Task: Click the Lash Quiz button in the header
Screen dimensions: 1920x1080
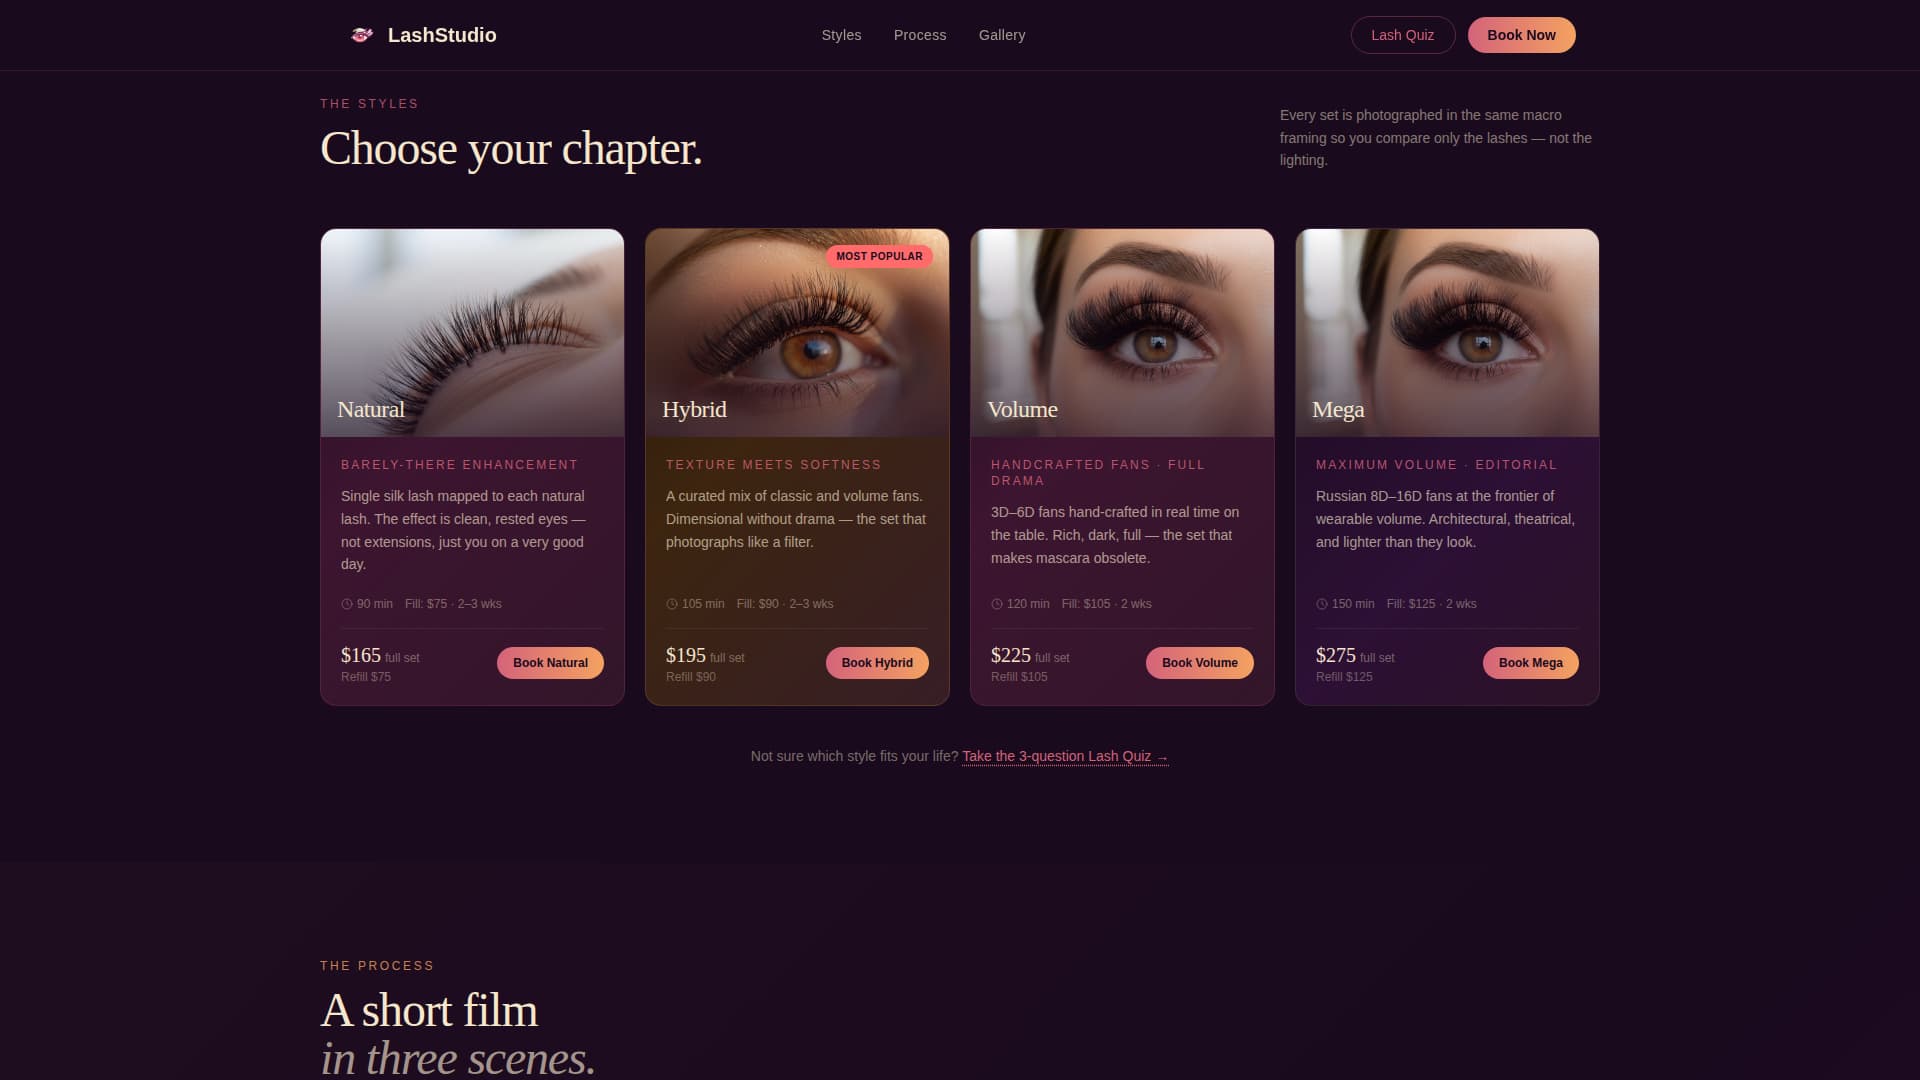Action: tap(1403, 35)
